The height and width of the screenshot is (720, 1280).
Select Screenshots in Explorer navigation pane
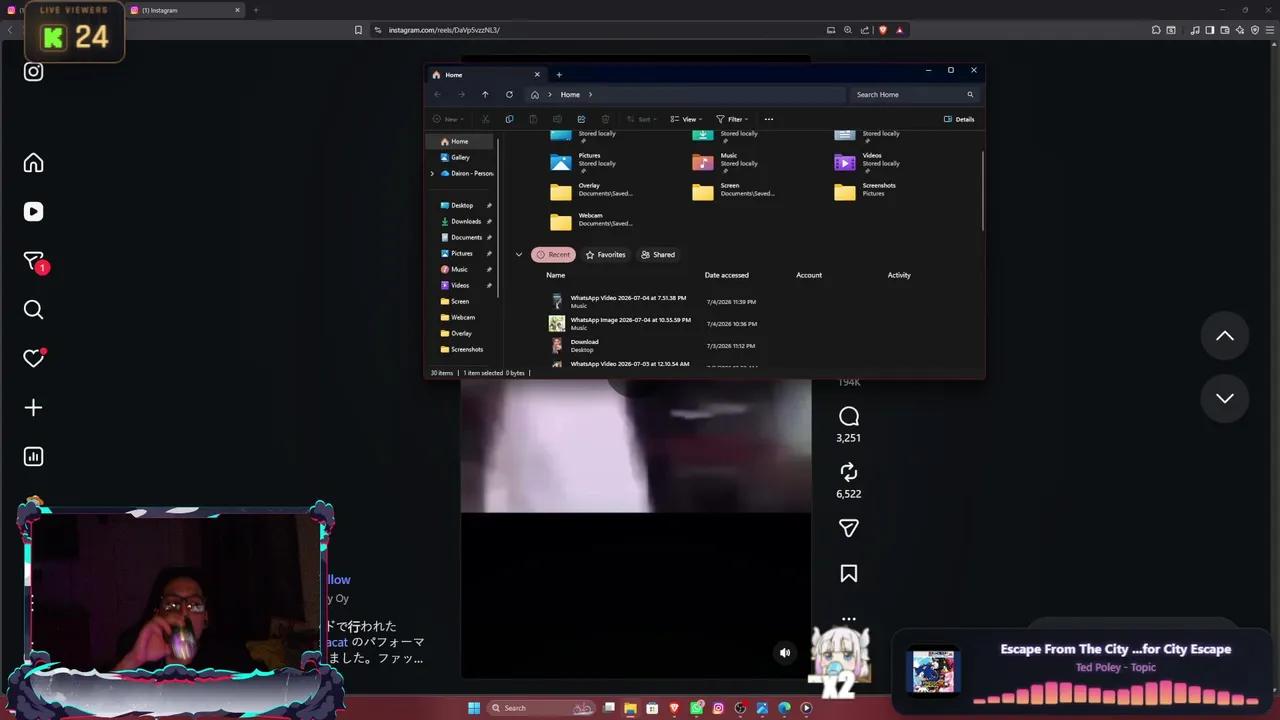[x=467, y=349]
